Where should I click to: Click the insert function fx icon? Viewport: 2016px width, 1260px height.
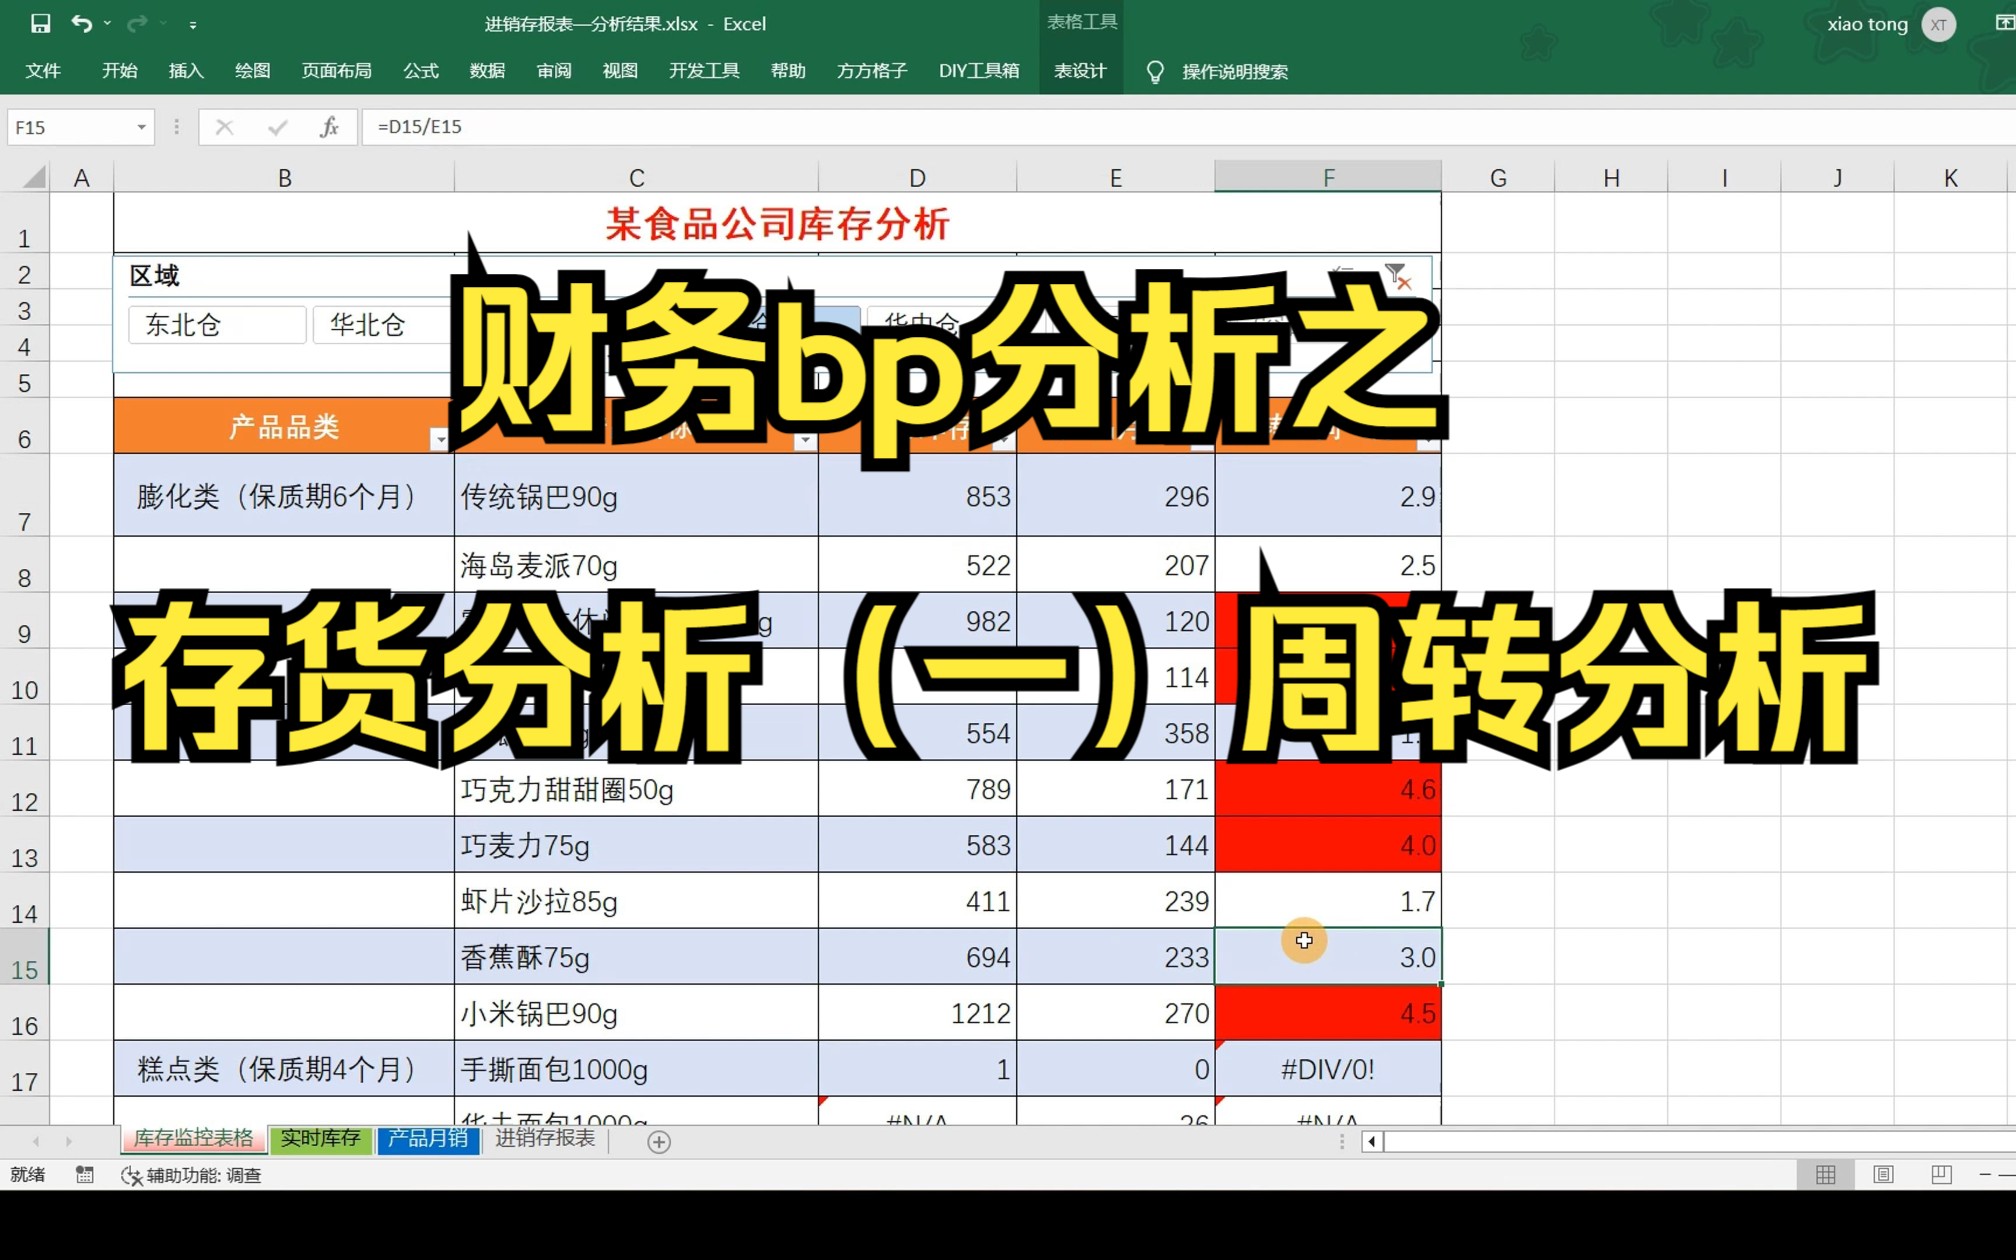tap(329, 127)
